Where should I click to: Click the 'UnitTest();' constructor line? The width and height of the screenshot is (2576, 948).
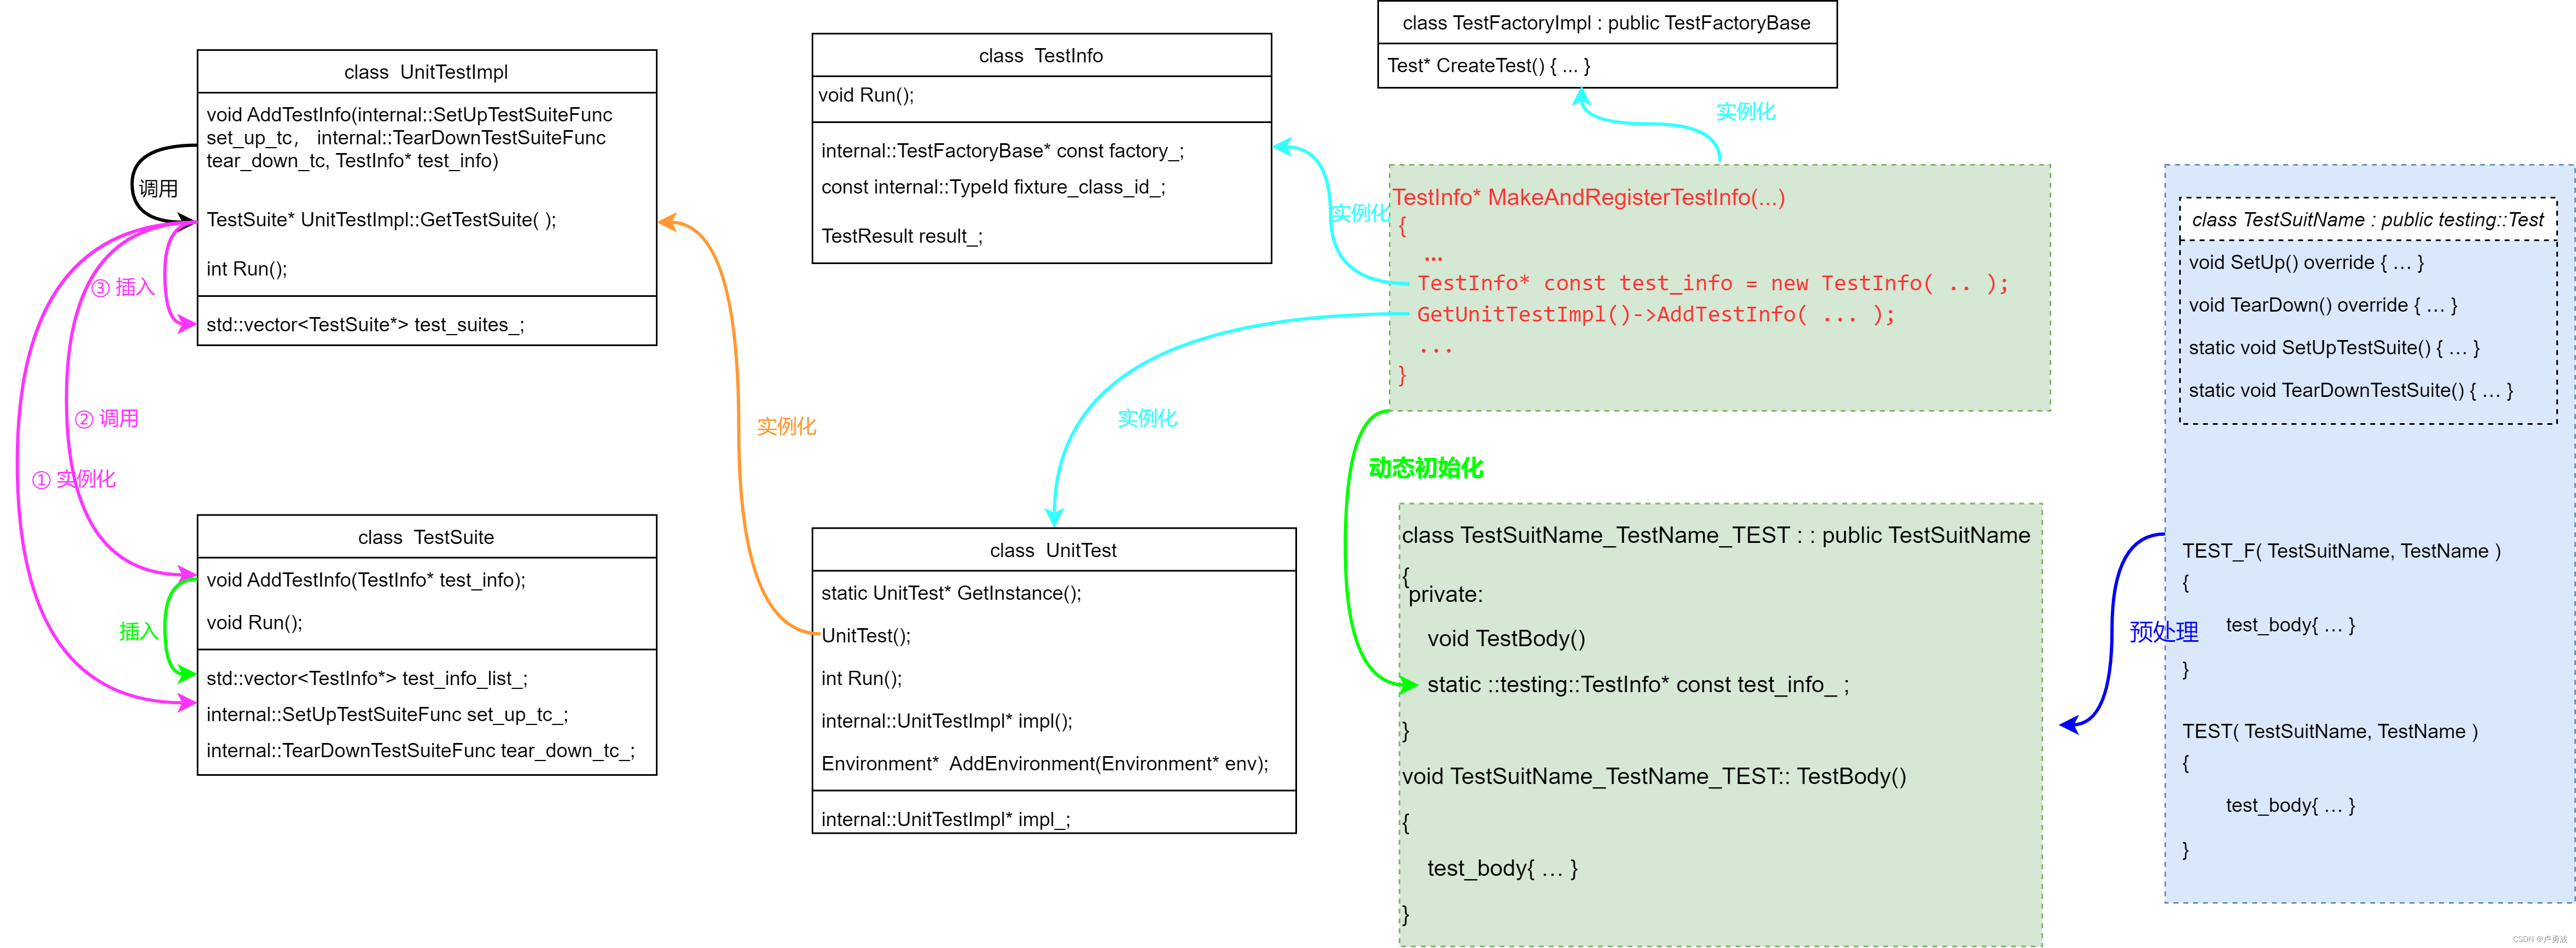[866, 636]
